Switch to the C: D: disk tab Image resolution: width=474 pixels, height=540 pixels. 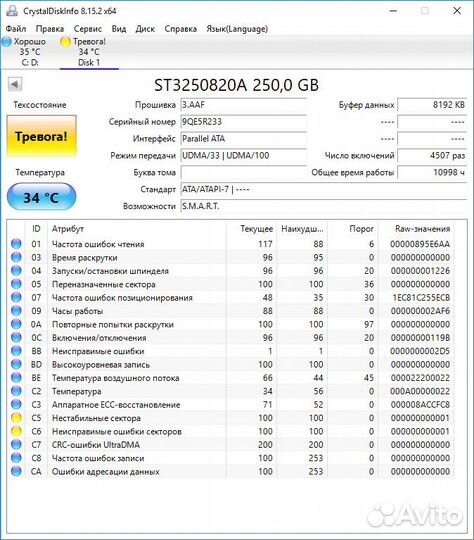(30, 52)
